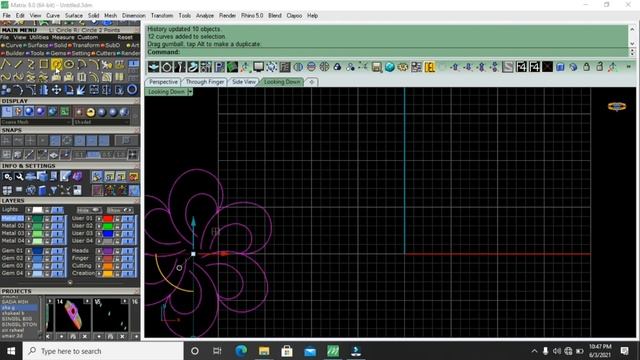This screenshot has height=360, width=640.
Task: Click the gold ring view widget in viewport corner
Action: tap(617, 107)
